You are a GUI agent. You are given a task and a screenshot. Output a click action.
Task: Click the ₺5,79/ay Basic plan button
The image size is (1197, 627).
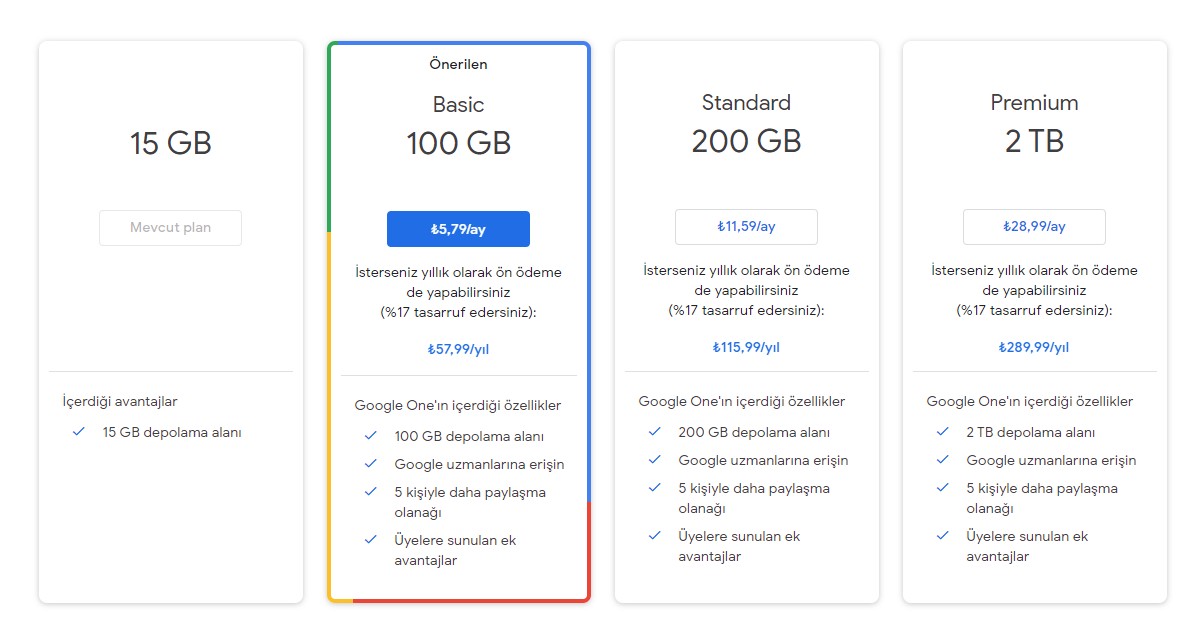coord(458,229)
